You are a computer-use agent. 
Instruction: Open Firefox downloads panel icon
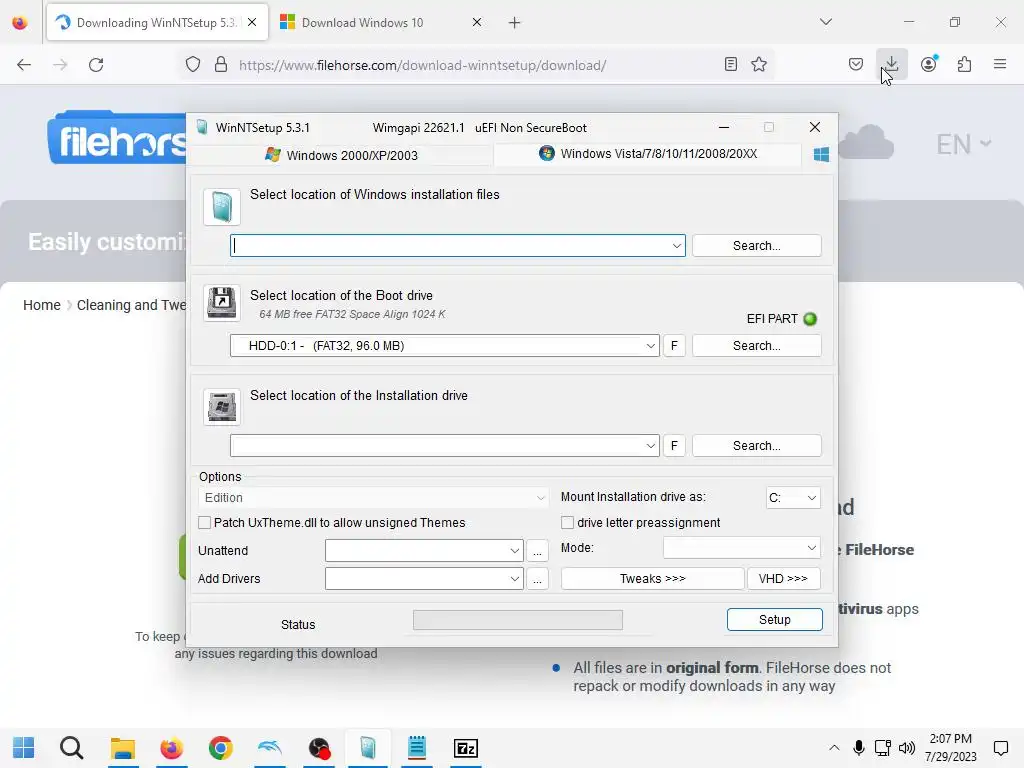pos(891,64)
